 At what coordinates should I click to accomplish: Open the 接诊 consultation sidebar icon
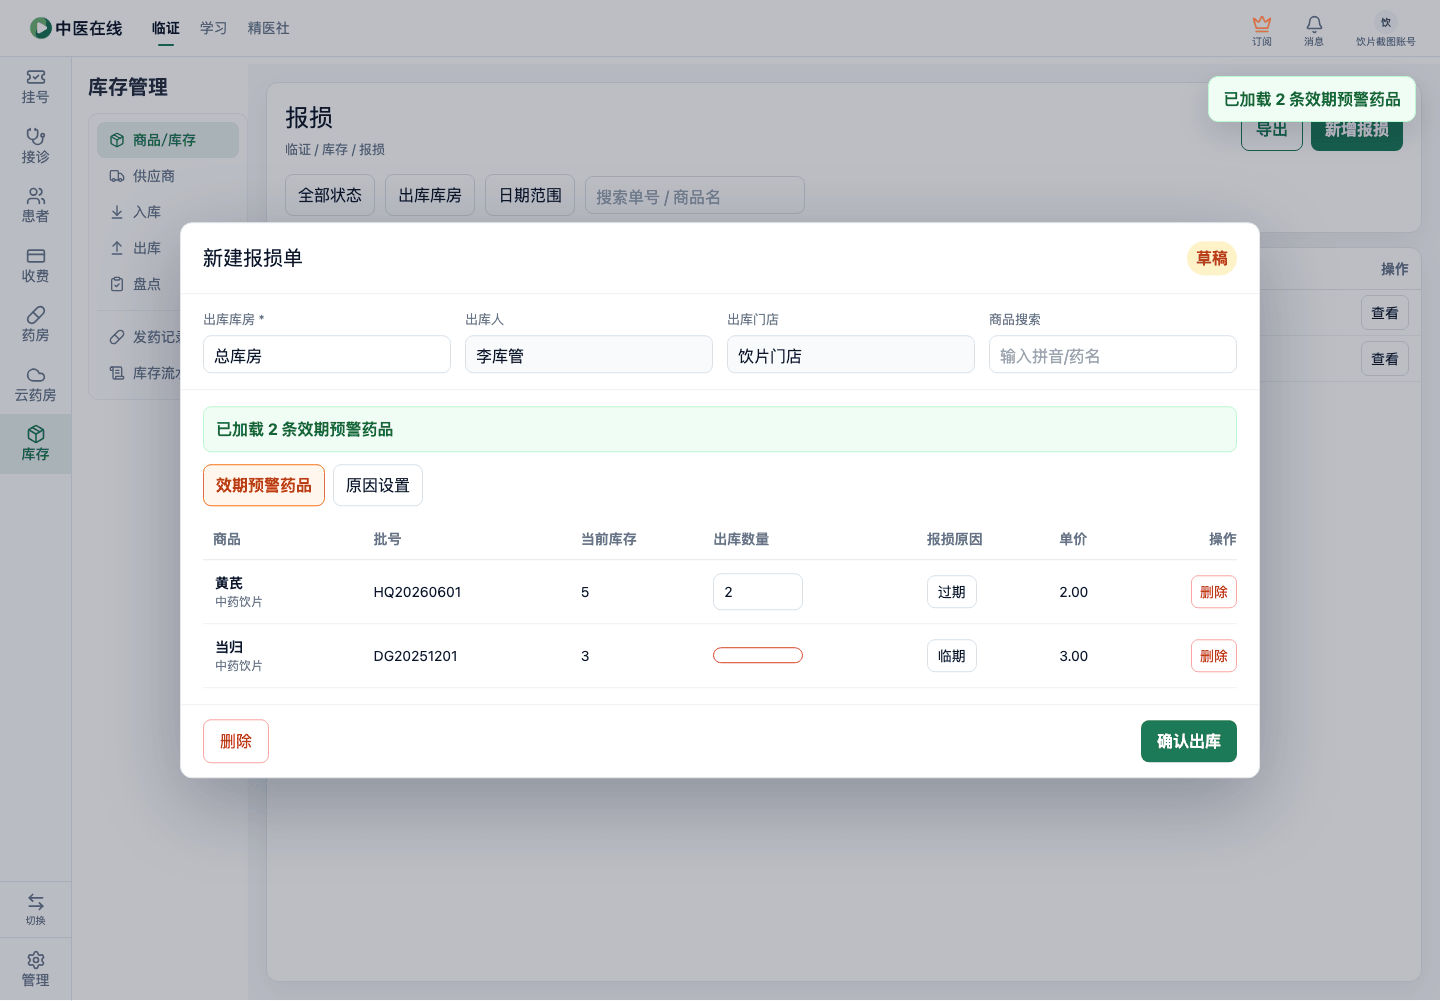[x=35, y=146]
